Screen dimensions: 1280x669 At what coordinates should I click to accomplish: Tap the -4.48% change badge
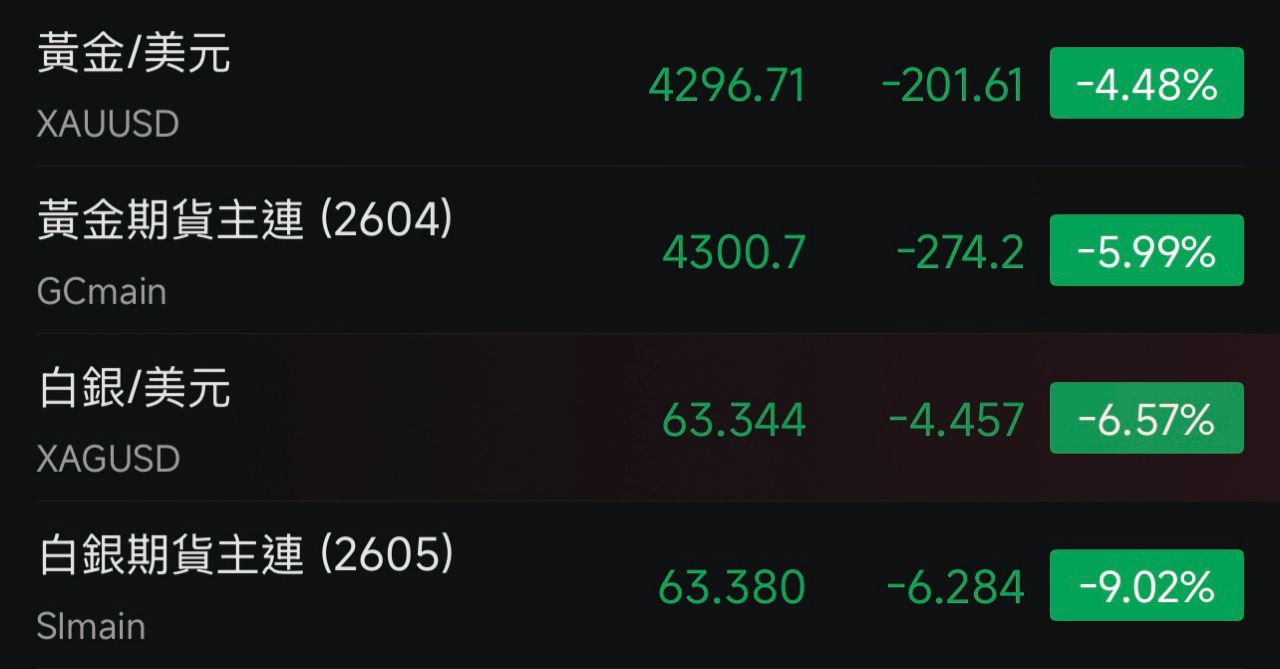[1146, 84]
